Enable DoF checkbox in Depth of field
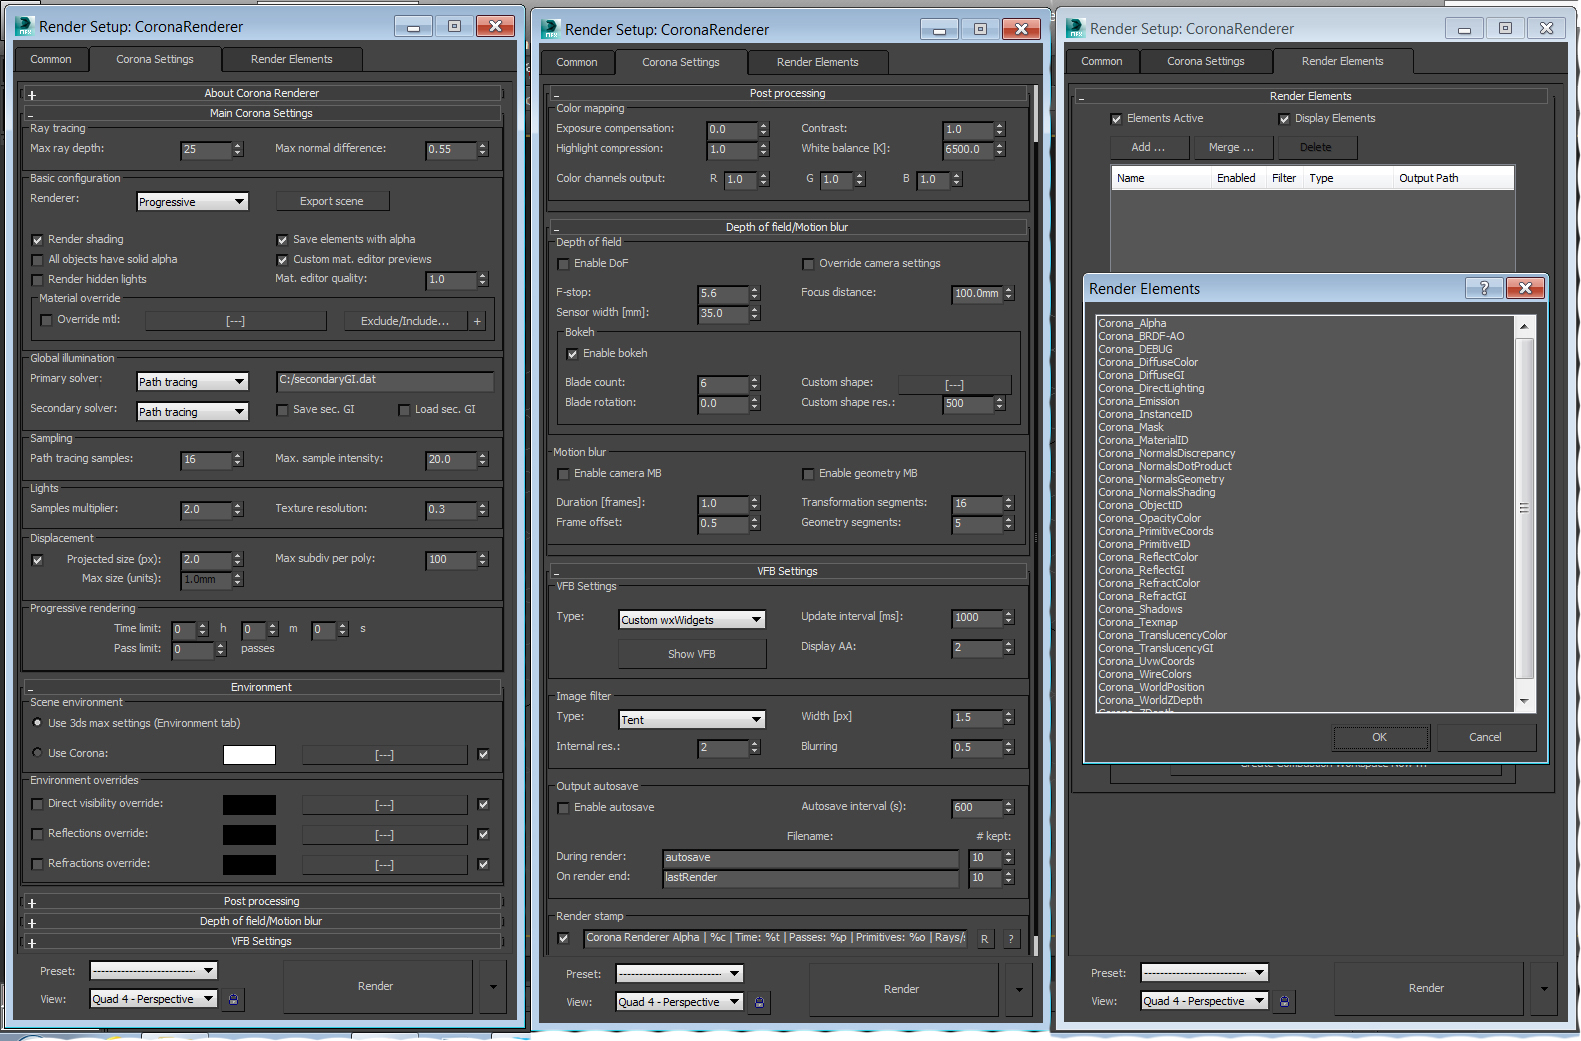 click(x=563, y=264)
